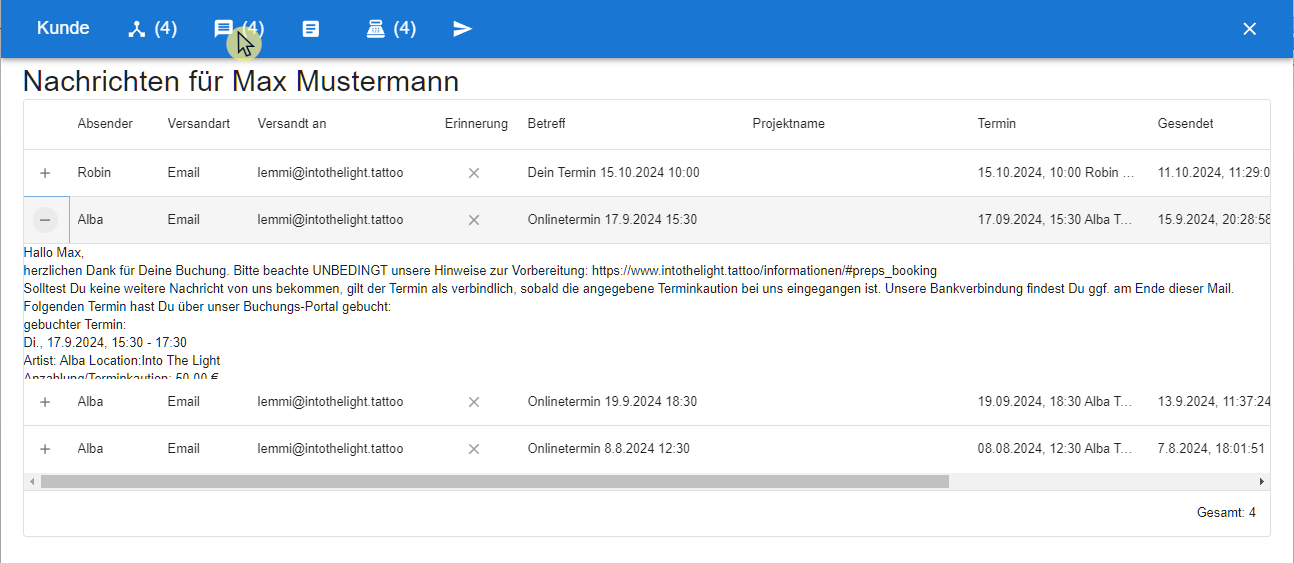Click heading 'Nachrichten für Max Mustermann'
Image resolution: width=1294 pixels, height=563 pixels.
241,81
